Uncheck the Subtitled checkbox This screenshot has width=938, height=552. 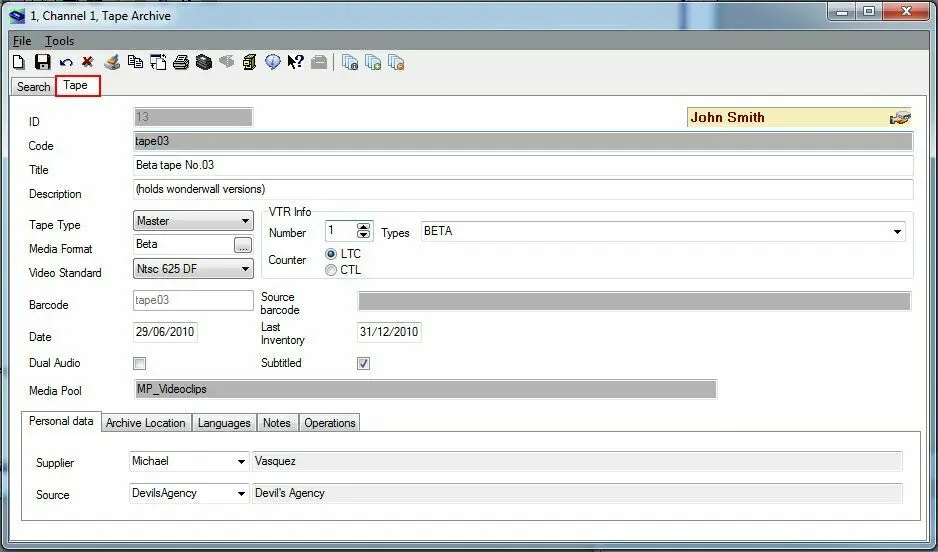[363, 364]
